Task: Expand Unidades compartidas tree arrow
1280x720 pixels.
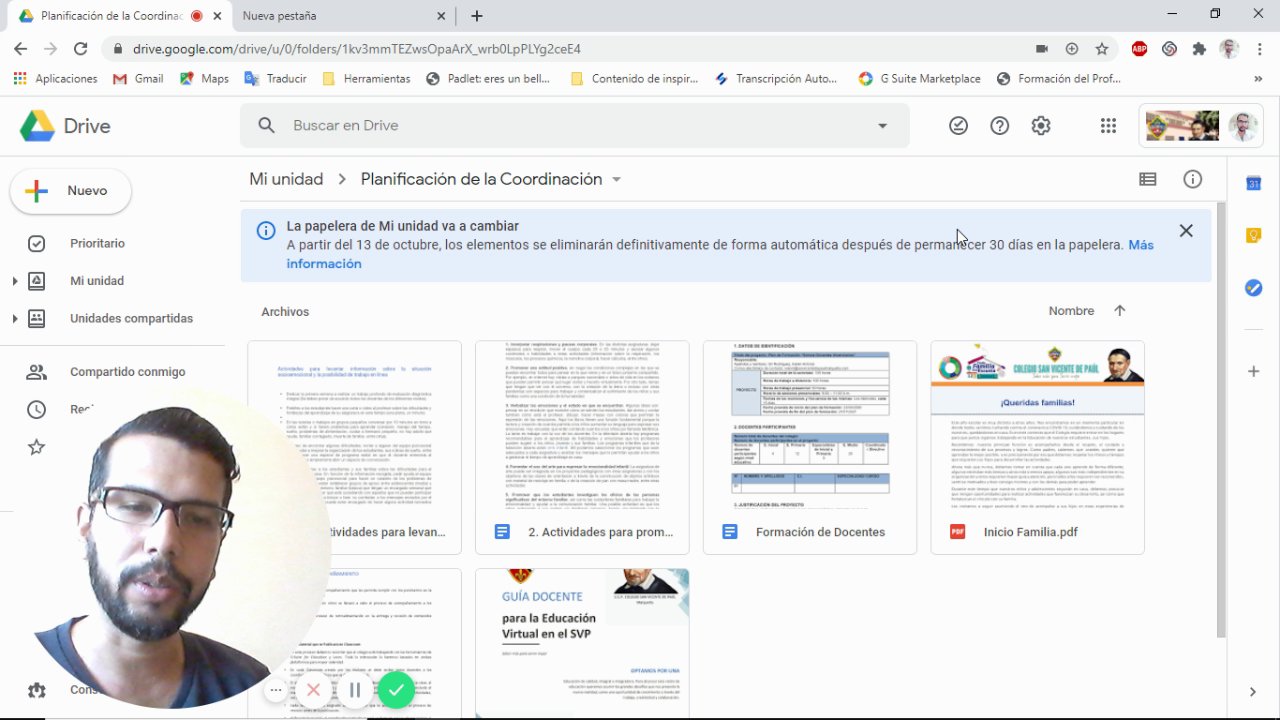Action: [x=15, y=319]
